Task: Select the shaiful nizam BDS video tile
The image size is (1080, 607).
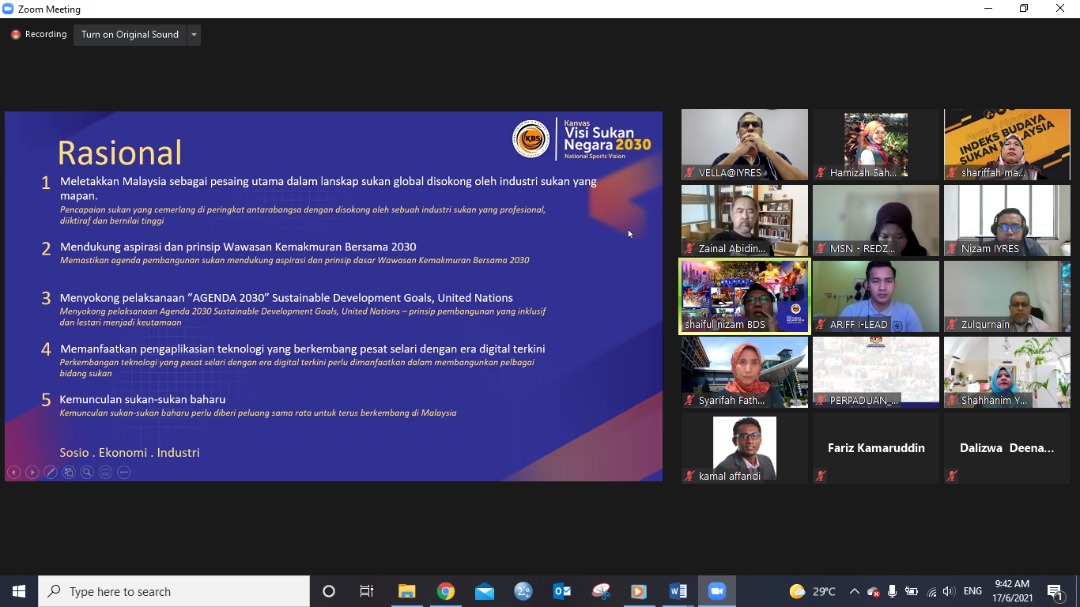Action: coord(745,296)
